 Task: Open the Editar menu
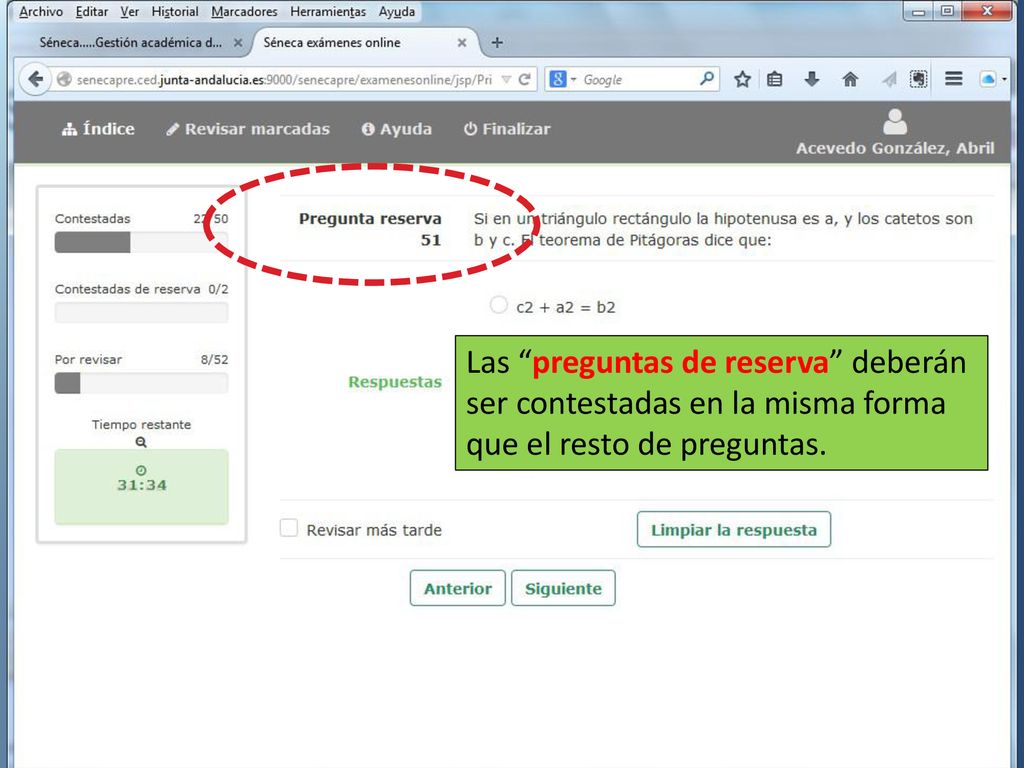coord(92,12)
